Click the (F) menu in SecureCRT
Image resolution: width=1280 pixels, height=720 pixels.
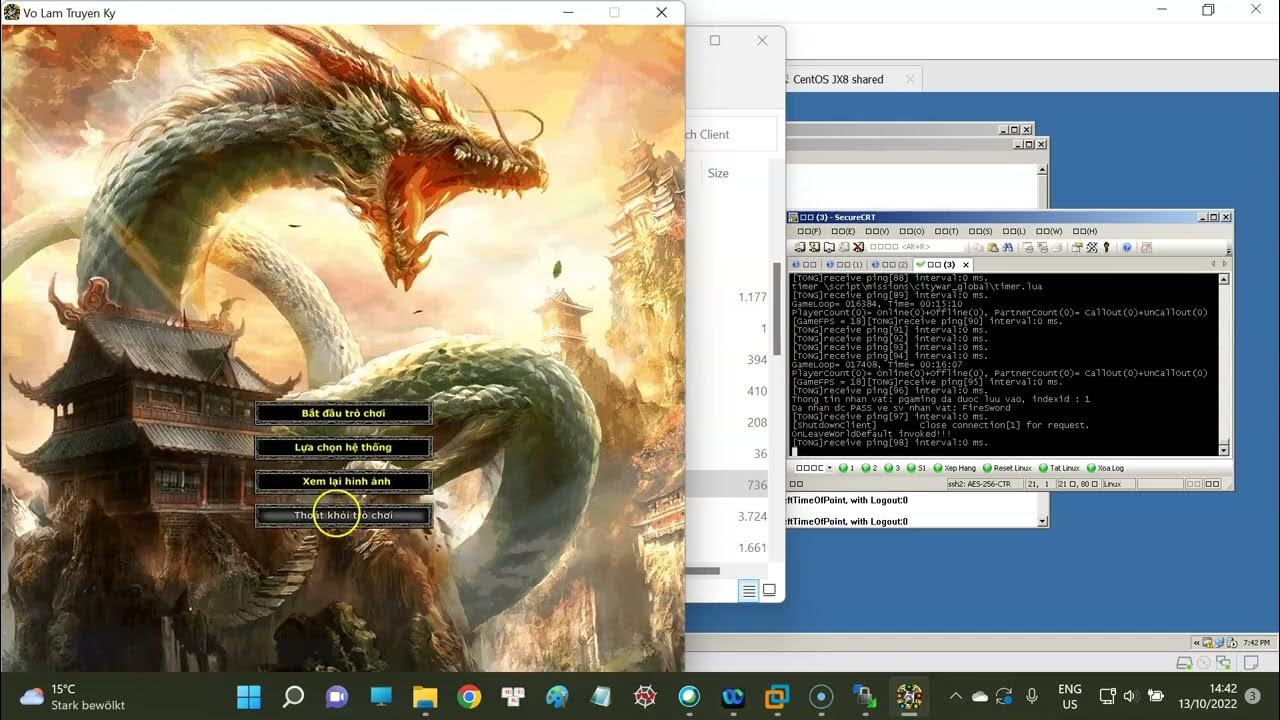[x=809, y=231]
